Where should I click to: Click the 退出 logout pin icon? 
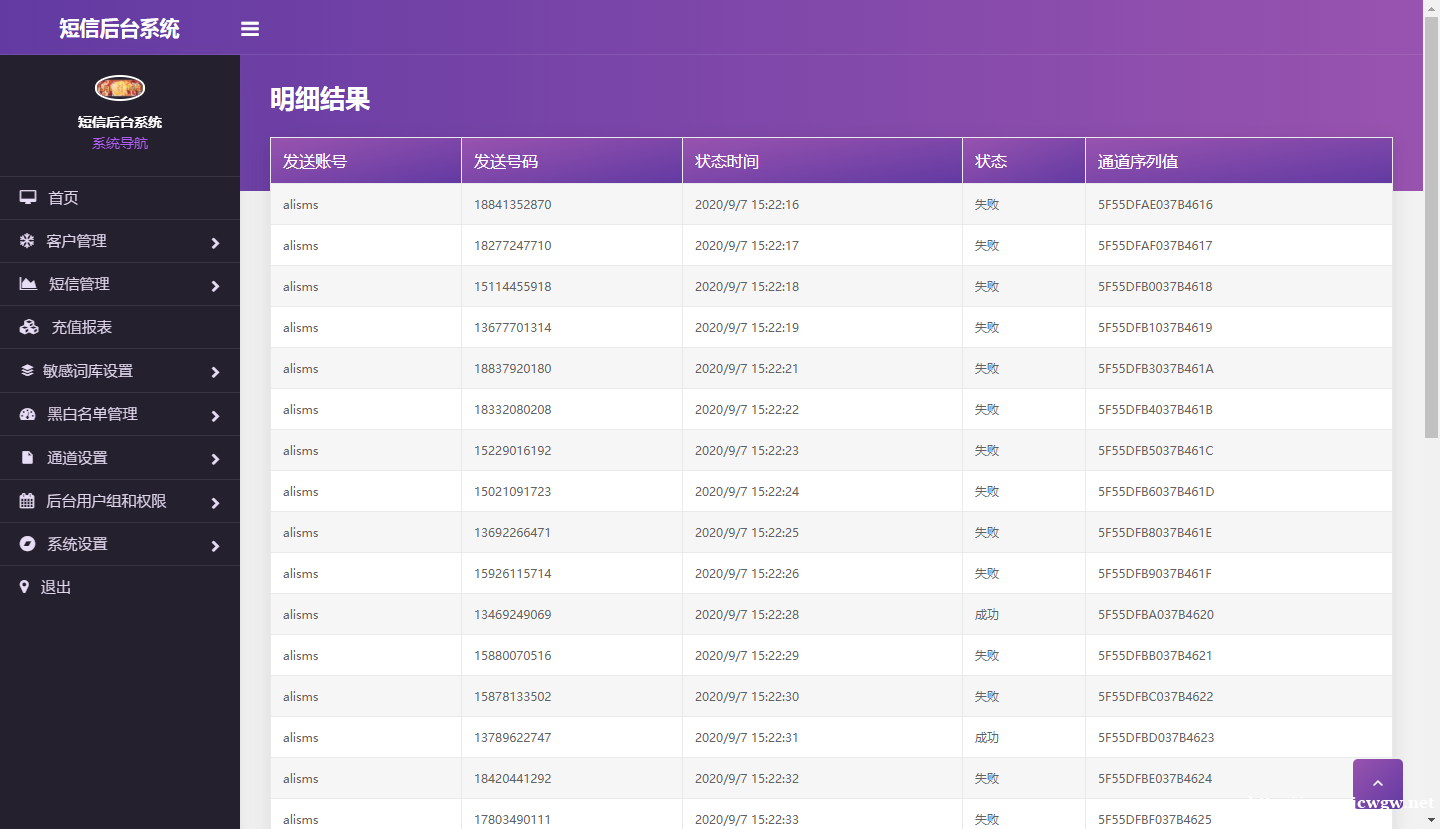(25, 587)
